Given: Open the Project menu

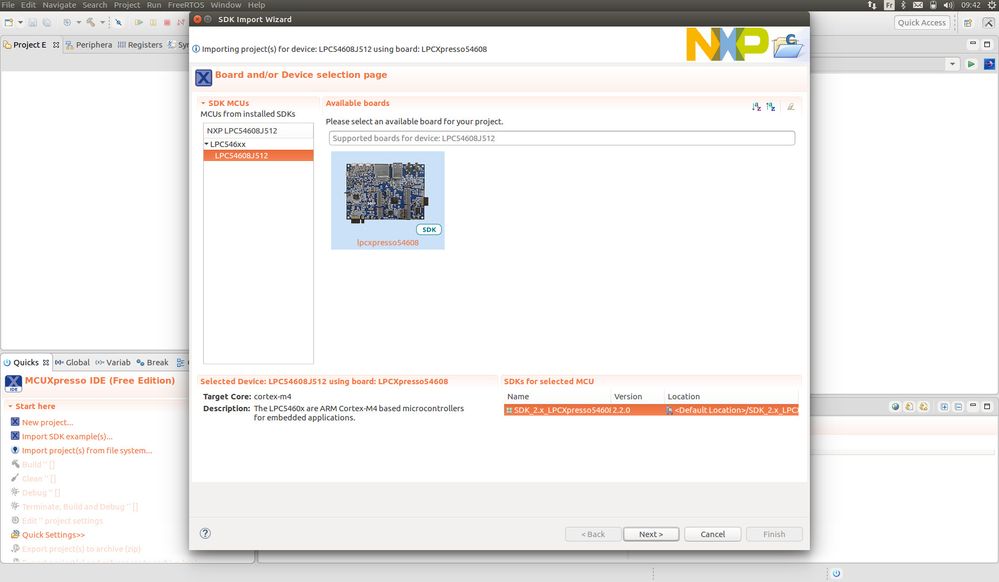Looking at the screenshot, I should coord(127,5).
